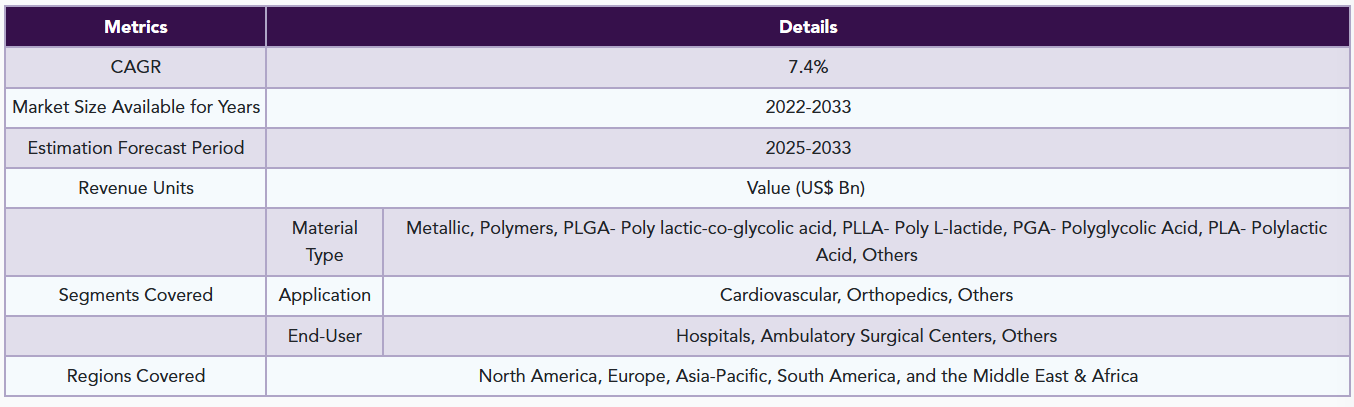Screen dimensions: 1354x407
Task: Click the 7.4% CAGR value
Action: tap(808, 67)
